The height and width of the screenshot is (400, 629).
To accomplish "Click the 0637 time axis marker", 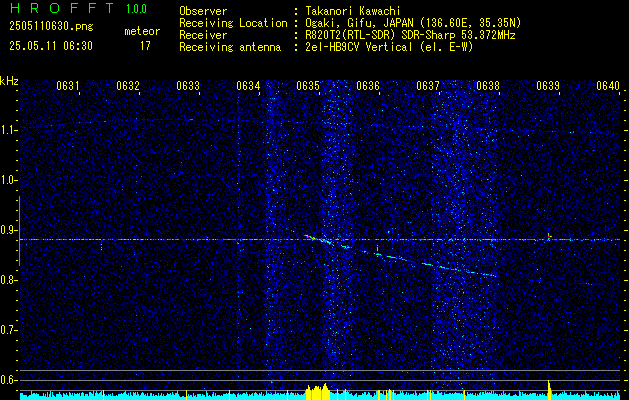I will pos(428,86).
